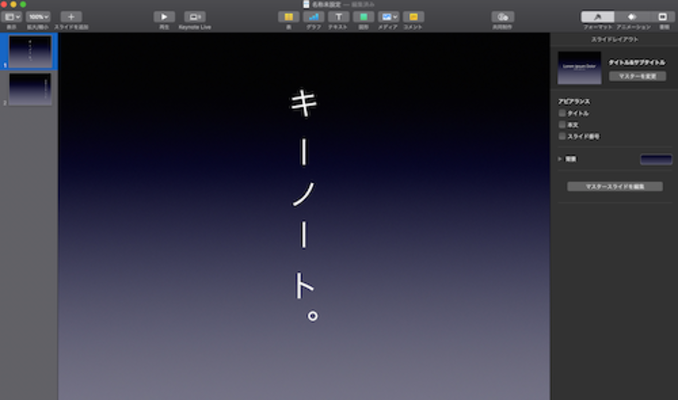This screenshot has height=400, width=678.
Task: Insert a chart using the Chart icon
Action: click(x=314, y=17)
